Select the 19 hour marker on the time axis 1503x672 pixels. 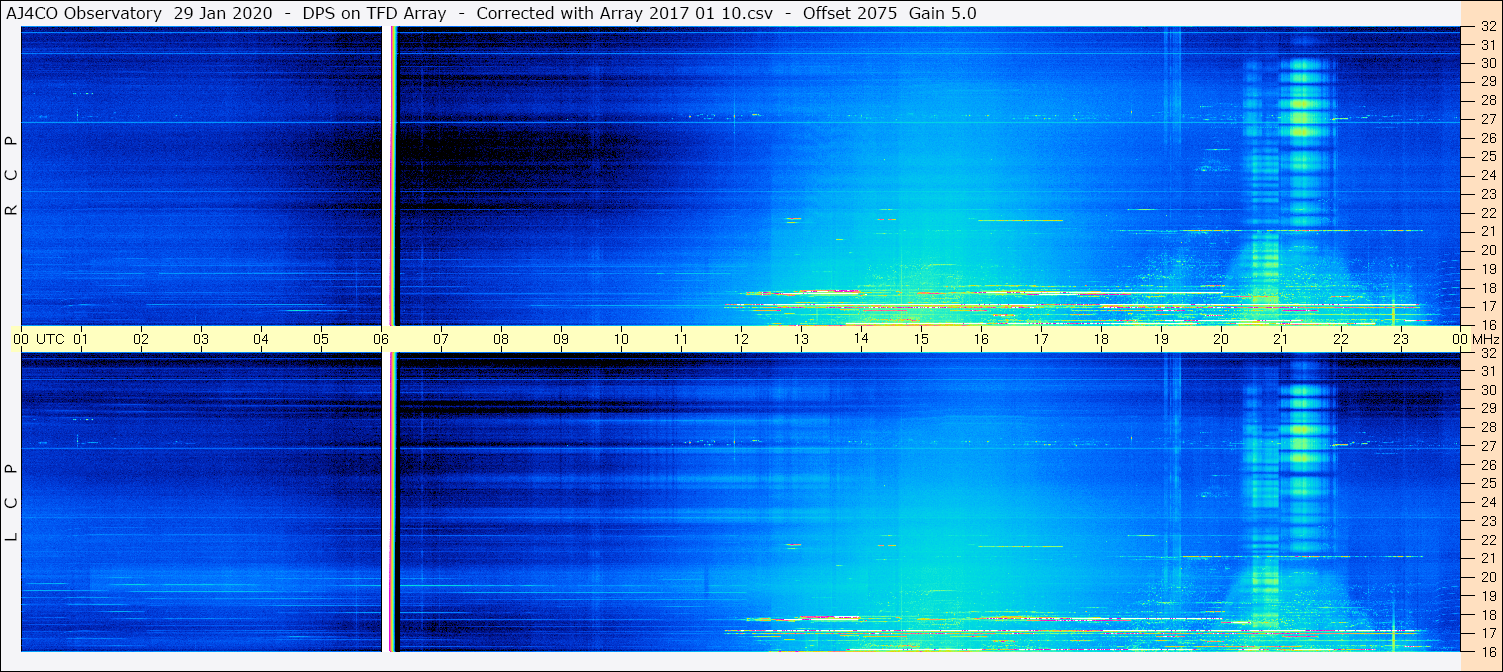[x=1161, y=339]
